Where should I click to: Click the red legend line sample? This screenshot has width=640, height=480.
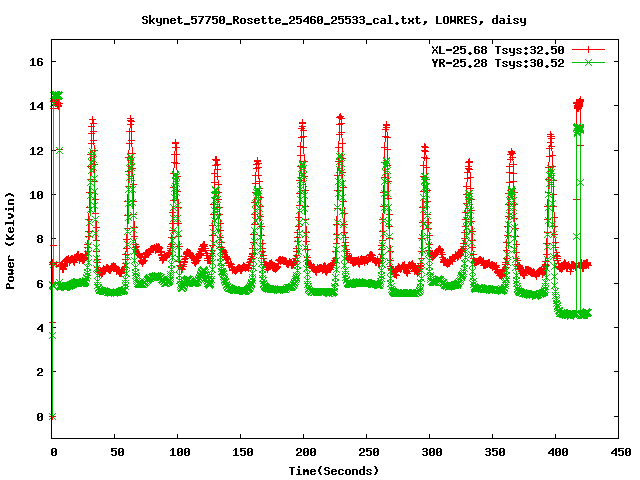(588, 50)
